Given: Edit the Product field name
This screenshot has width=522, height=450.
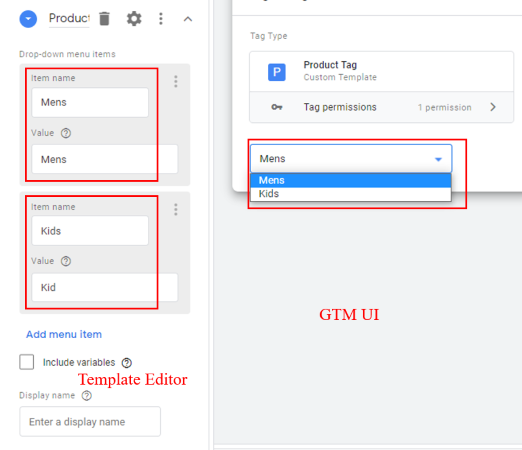Looking at the screenshot, I should coord(69,18).
